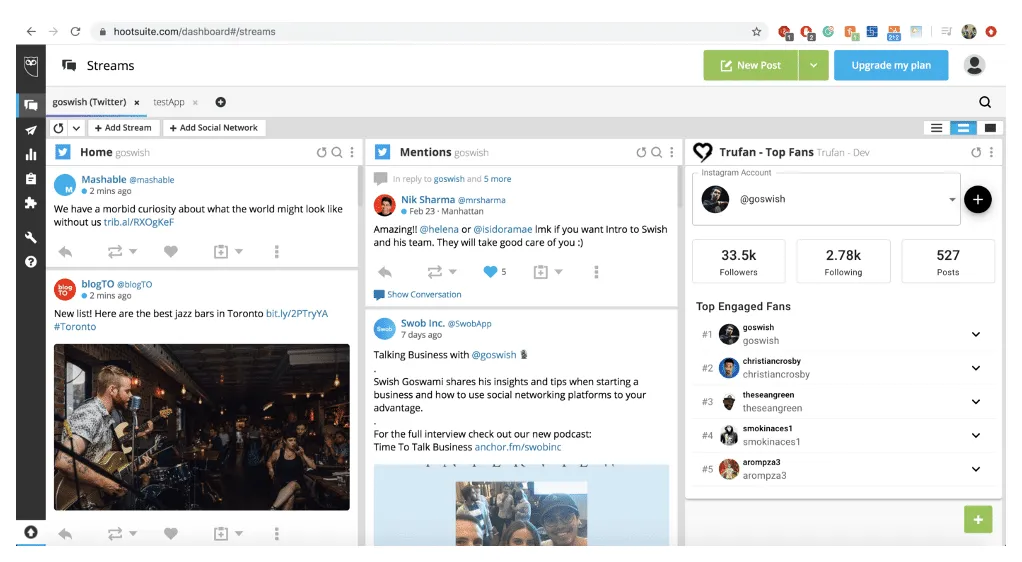Open Mentions stream more options menu

tap(672, 153)
